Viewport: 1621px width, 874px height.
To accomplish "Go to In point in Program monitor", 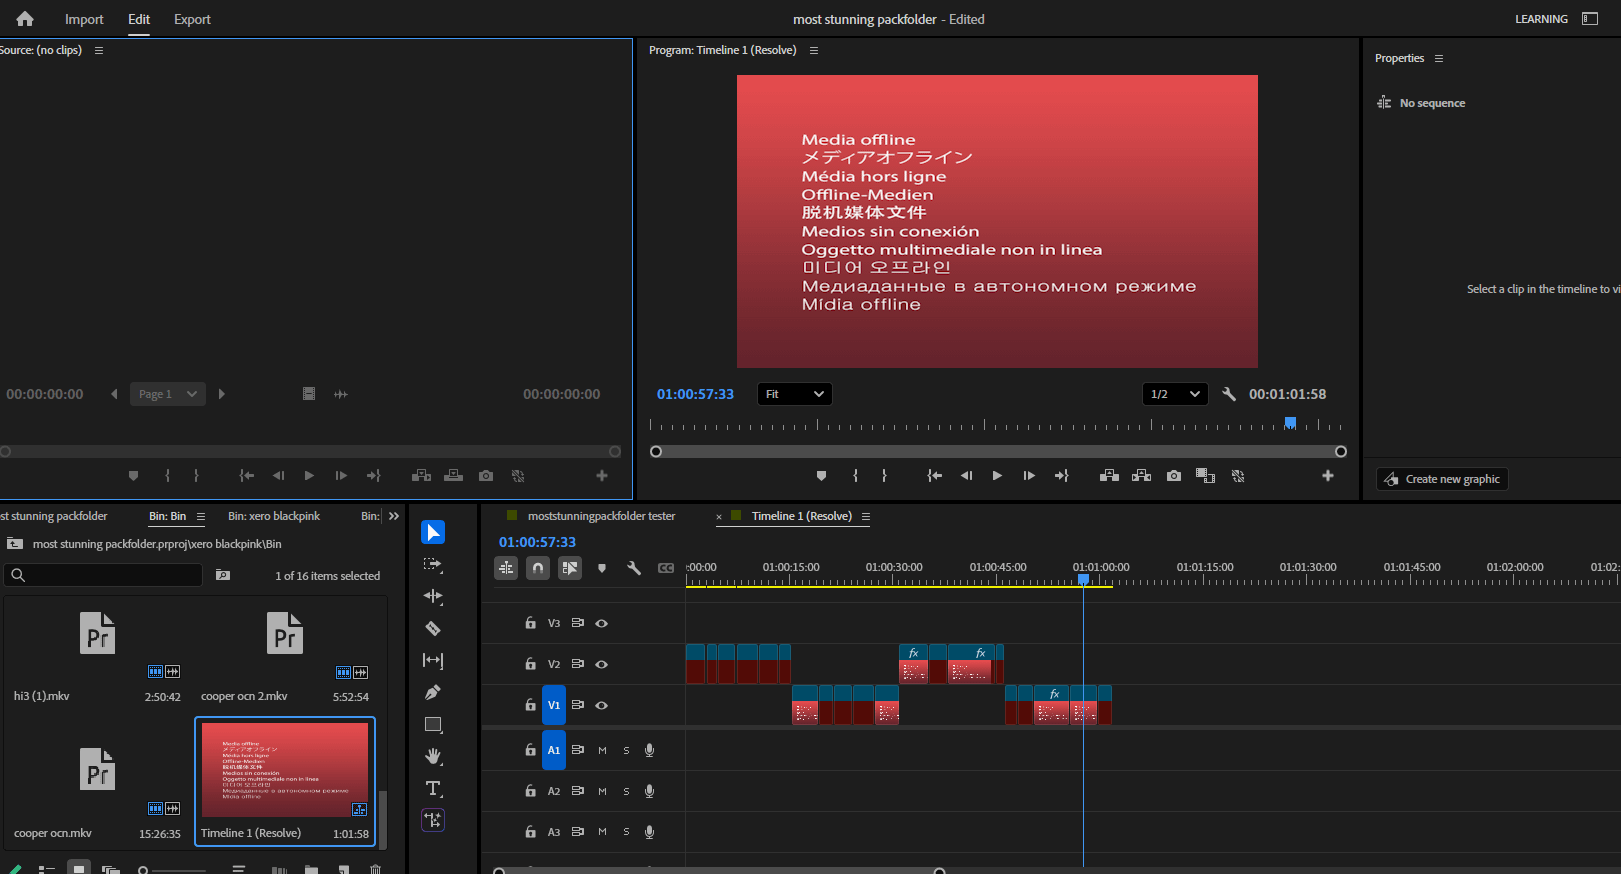I will coord(934,476).
